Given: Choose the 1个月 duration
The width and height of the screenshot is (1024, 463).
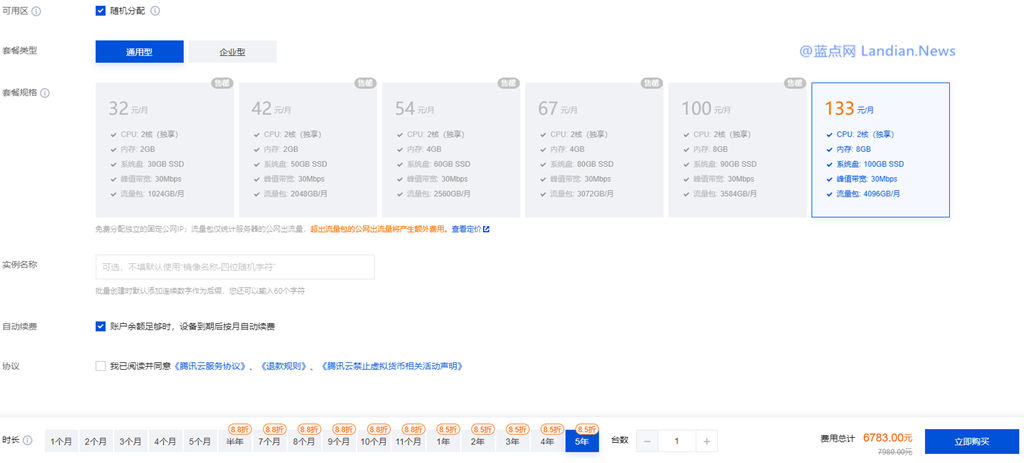Looking at the screenshot, I should coord(61,441).
